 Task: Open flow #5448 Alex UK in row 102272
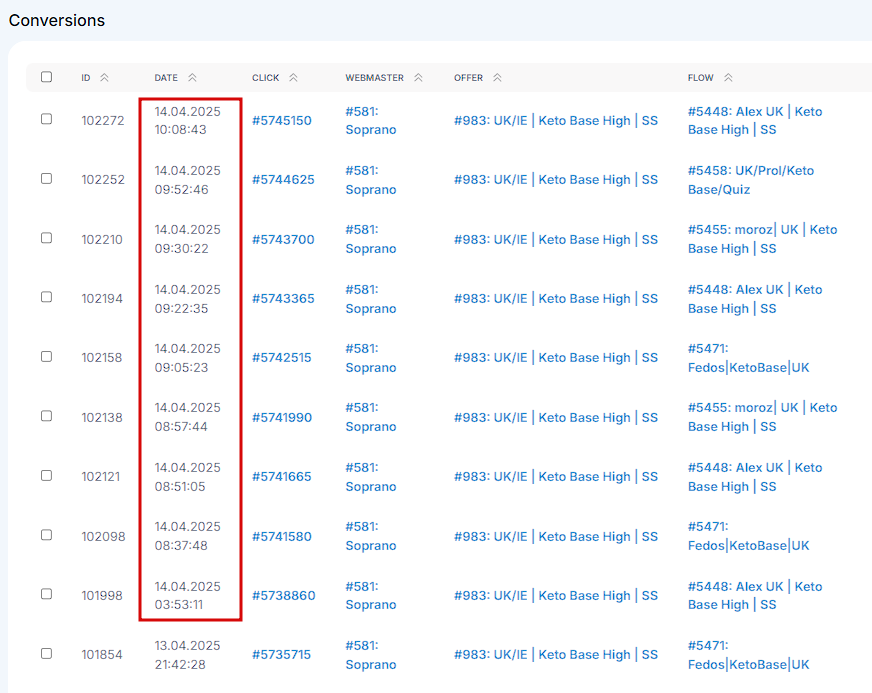[755, 121]
